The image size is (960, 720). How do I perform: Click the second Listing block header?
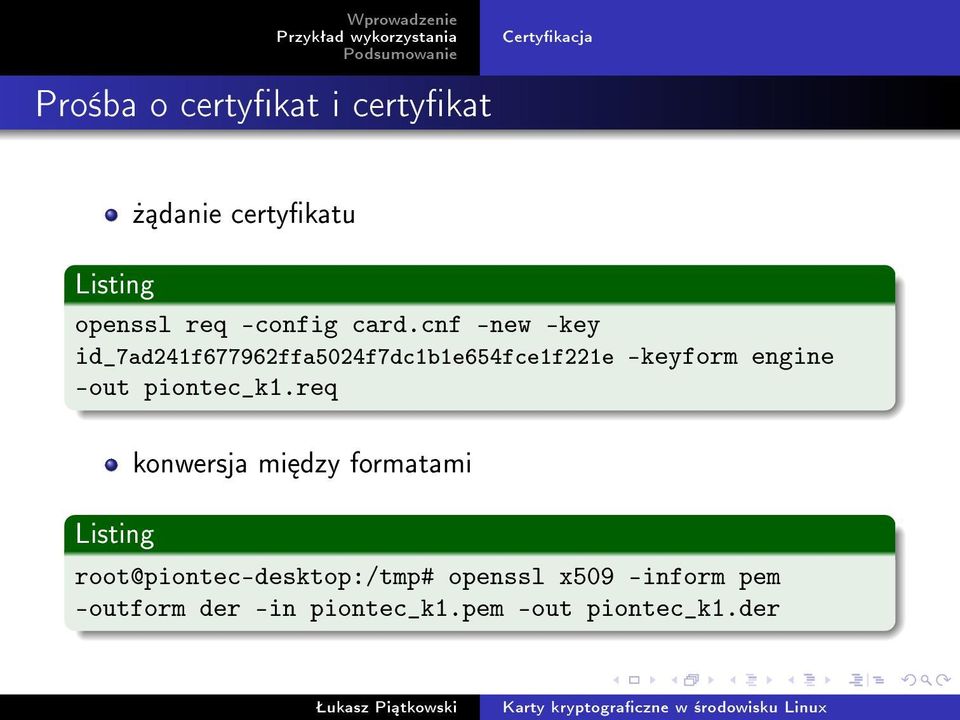coord(479,534)
